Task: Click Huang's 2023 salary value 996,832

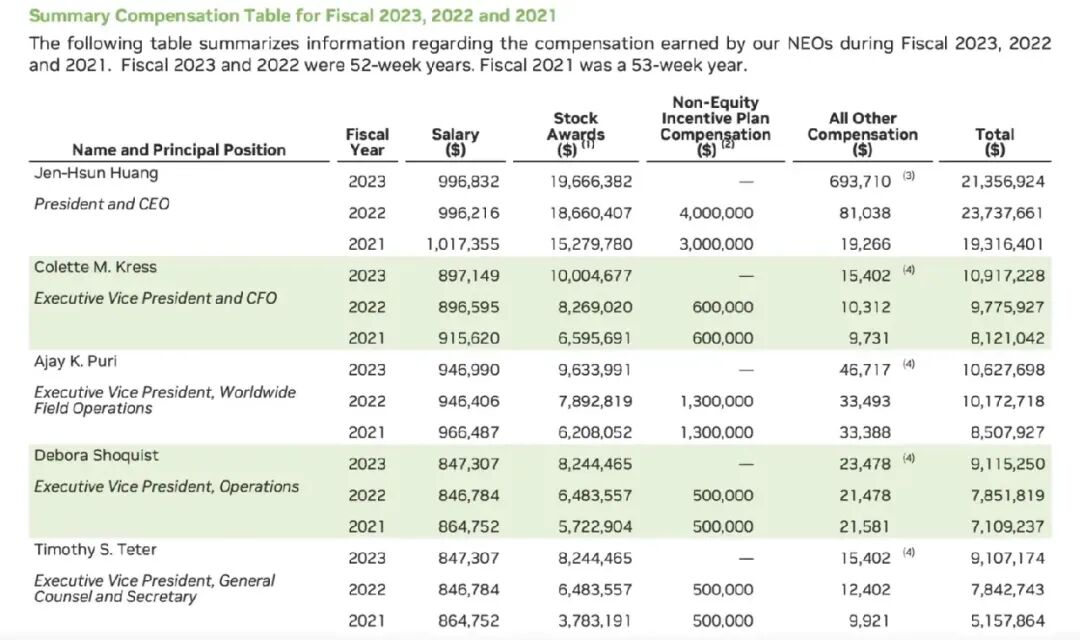Action: pyautogui.click(x=468, y=182)
